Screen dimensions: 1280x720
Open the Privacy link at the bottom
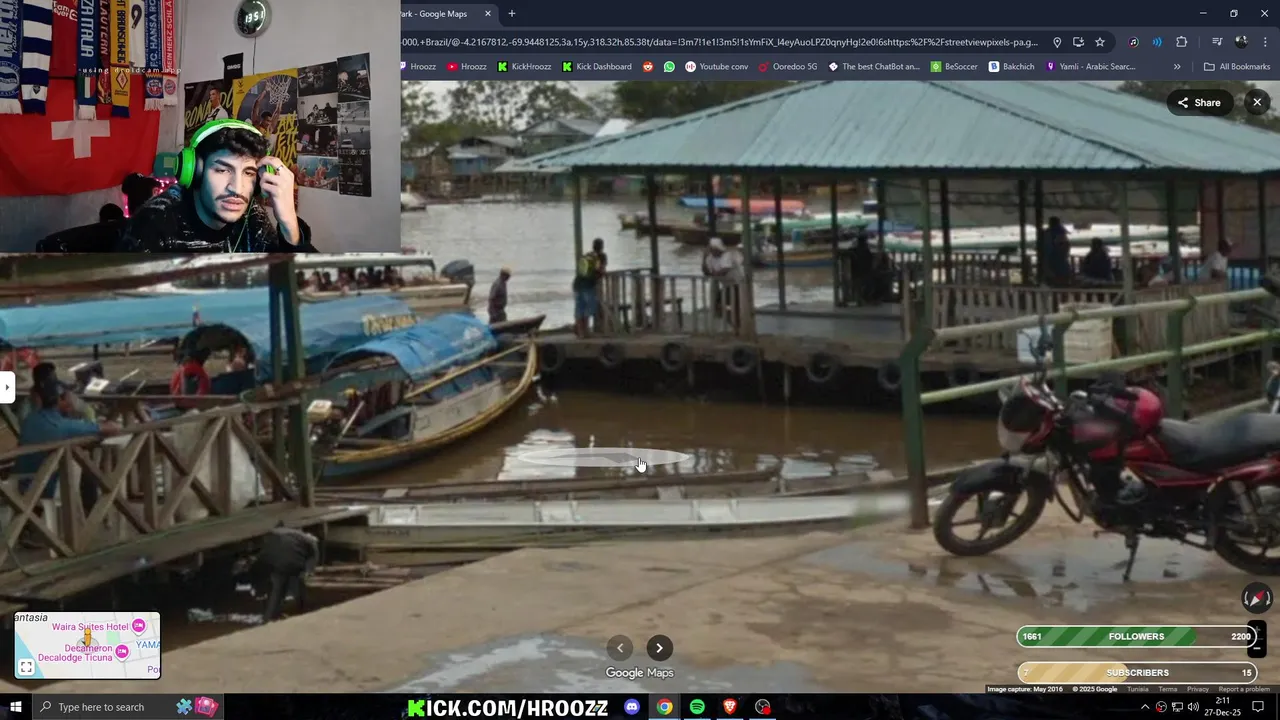(x=1198, y=689)
